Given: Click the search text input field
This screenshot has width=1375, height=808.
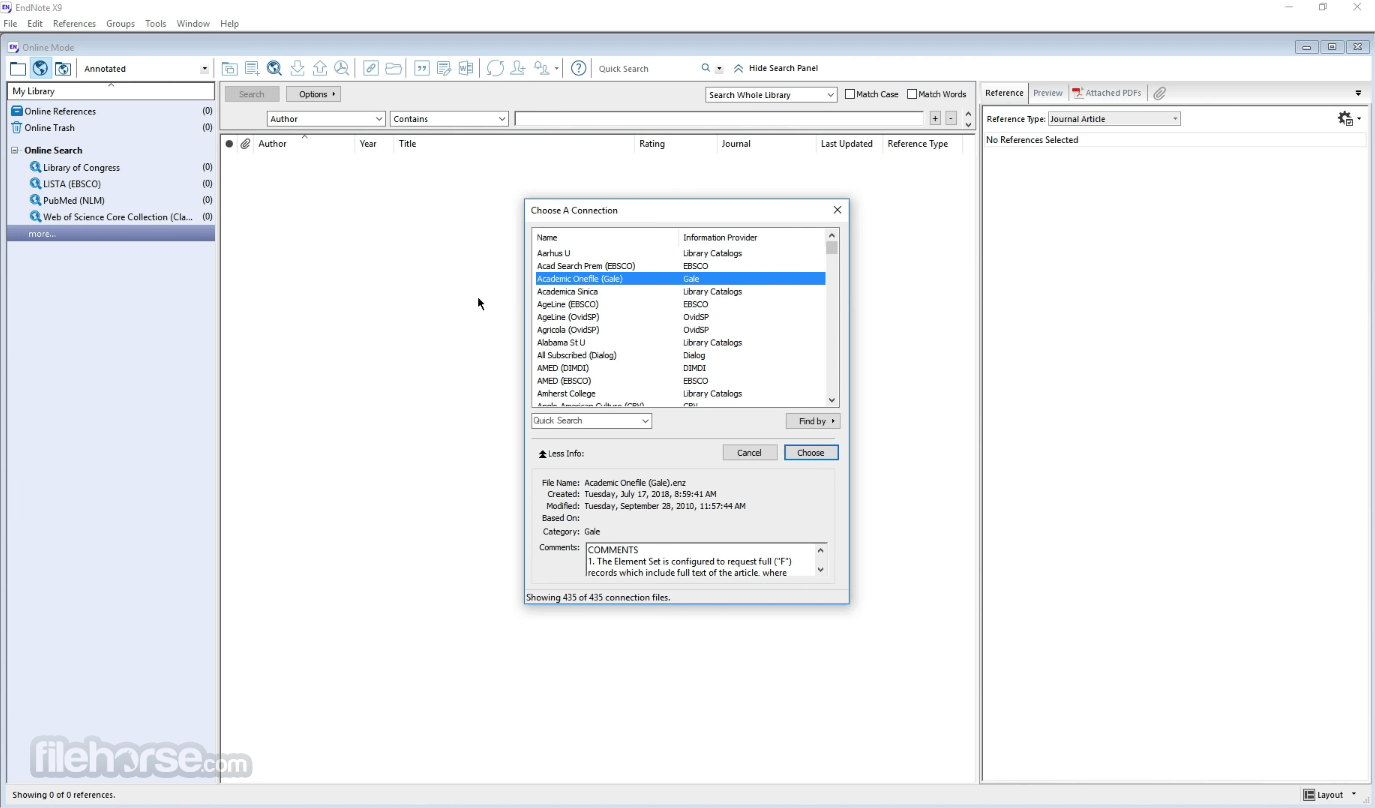Looking at the screenshot, I should (x=719, y=119).
